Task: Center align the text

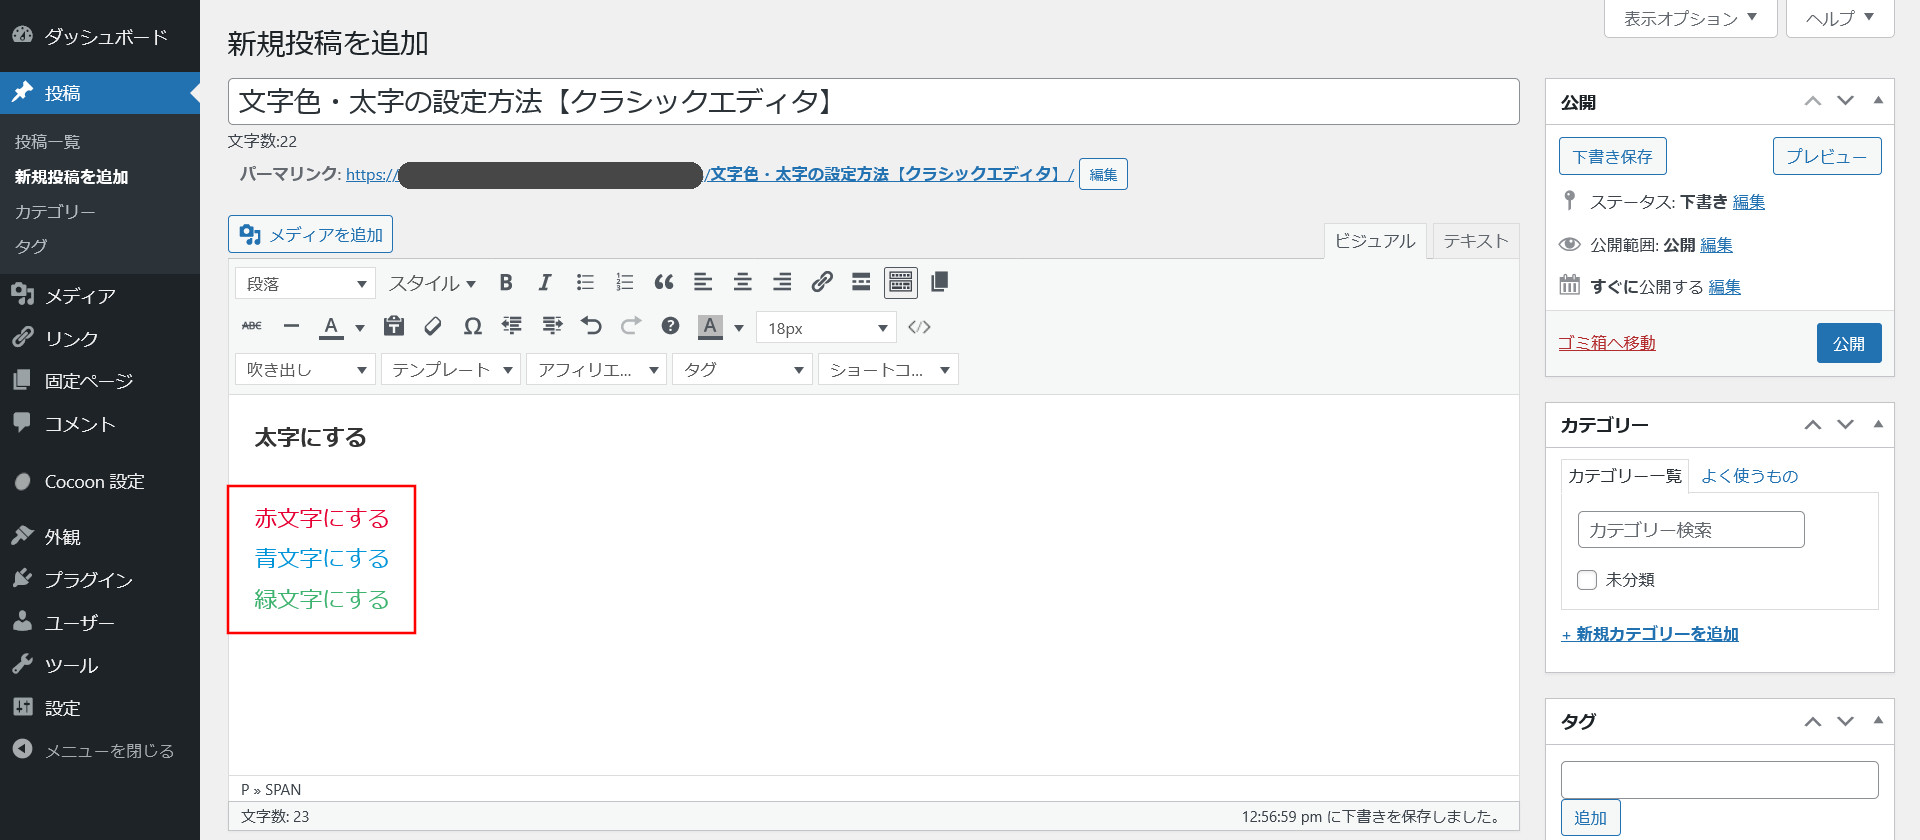Action: tap(742, 283)
